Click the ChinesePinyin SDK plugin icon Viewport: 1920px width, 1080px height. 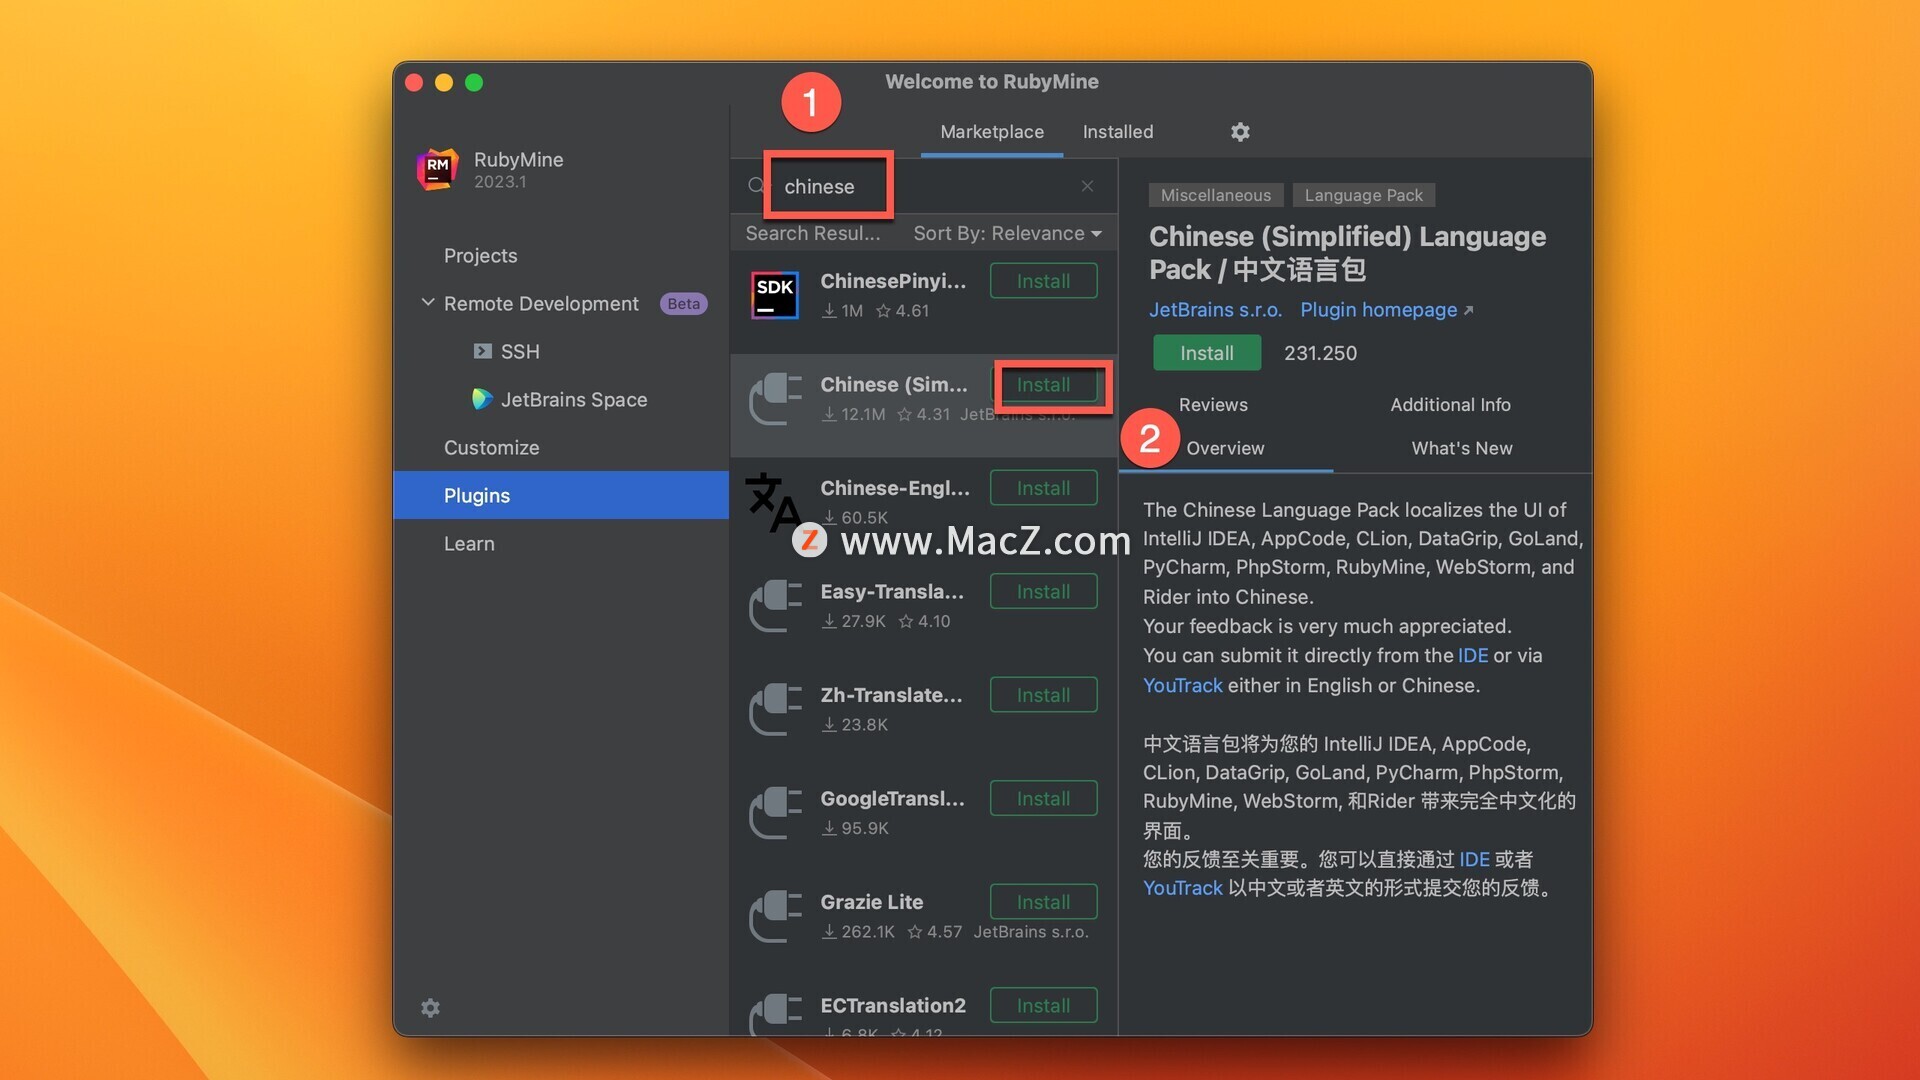pos(775,295)
